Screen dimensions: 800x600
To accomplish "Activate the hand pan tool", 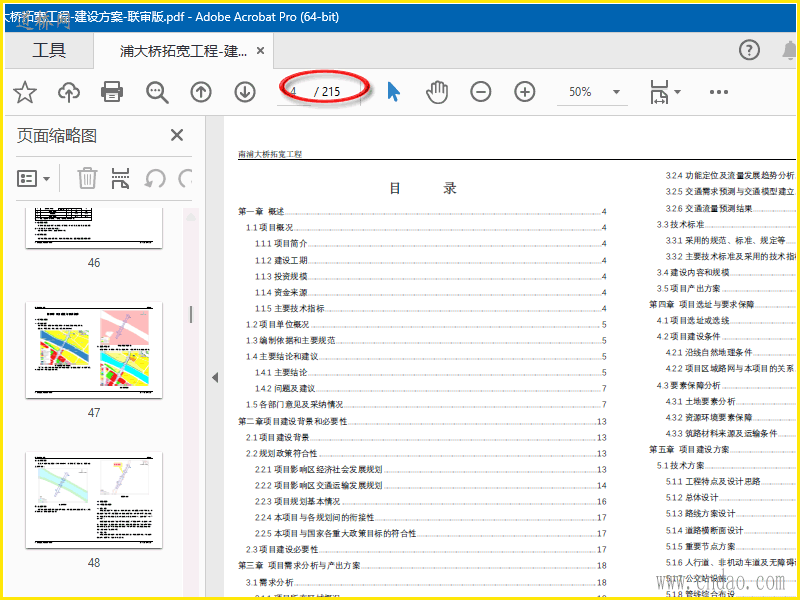I will 437,92.
